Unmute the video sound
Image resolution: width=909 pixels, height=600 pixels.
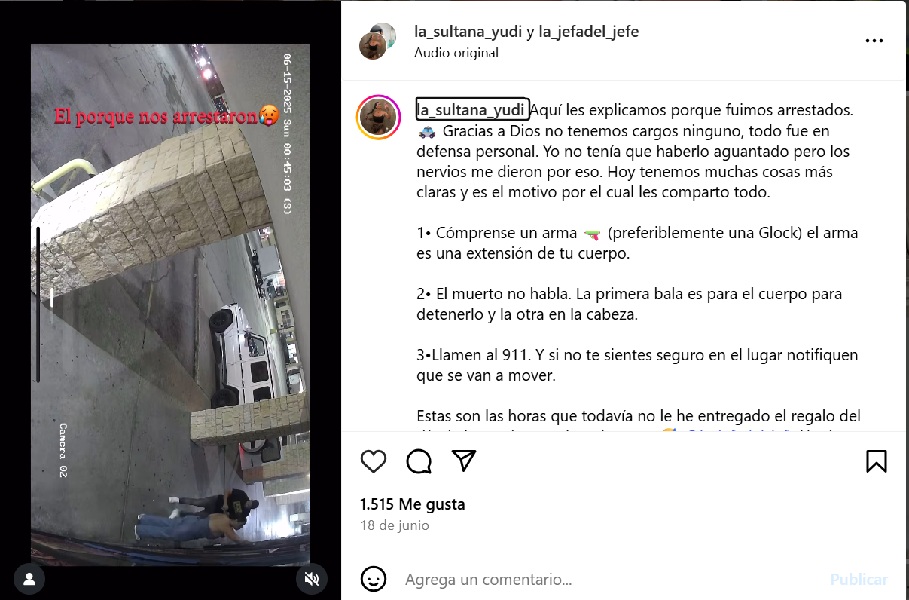(312, 578)
